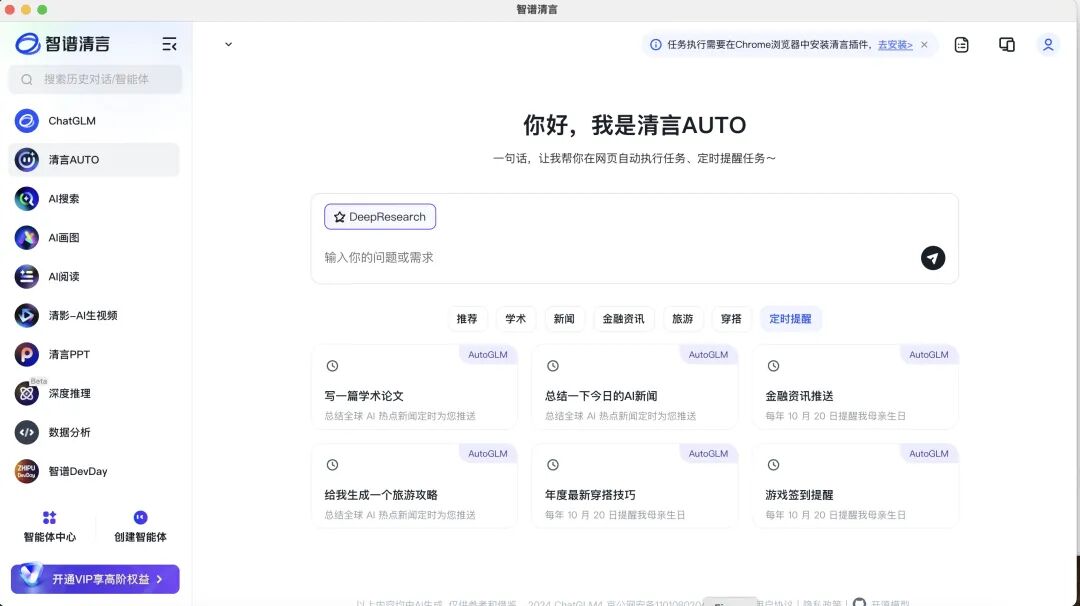Choose the 总结一下今日的AI新闻 card

635,388
